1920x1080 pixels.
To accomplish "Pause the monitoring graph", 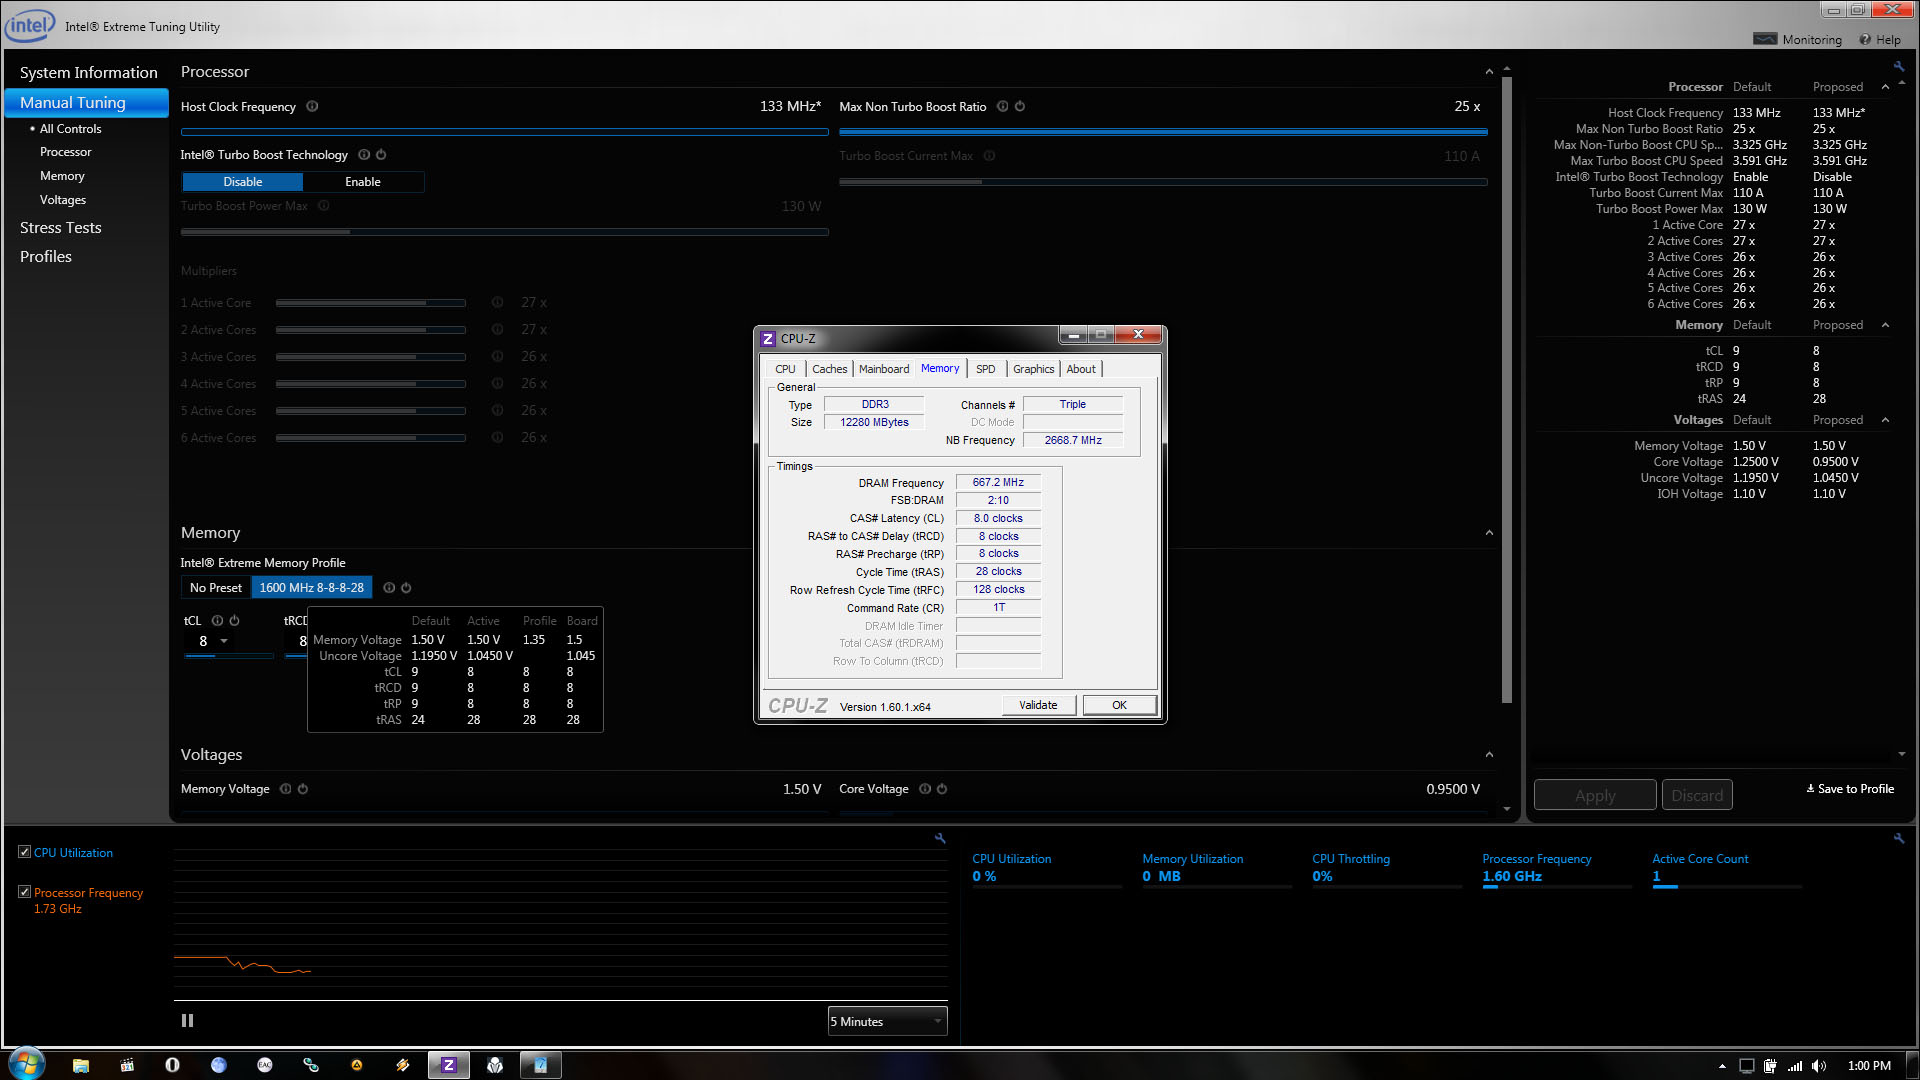I will click(187, 1021).
